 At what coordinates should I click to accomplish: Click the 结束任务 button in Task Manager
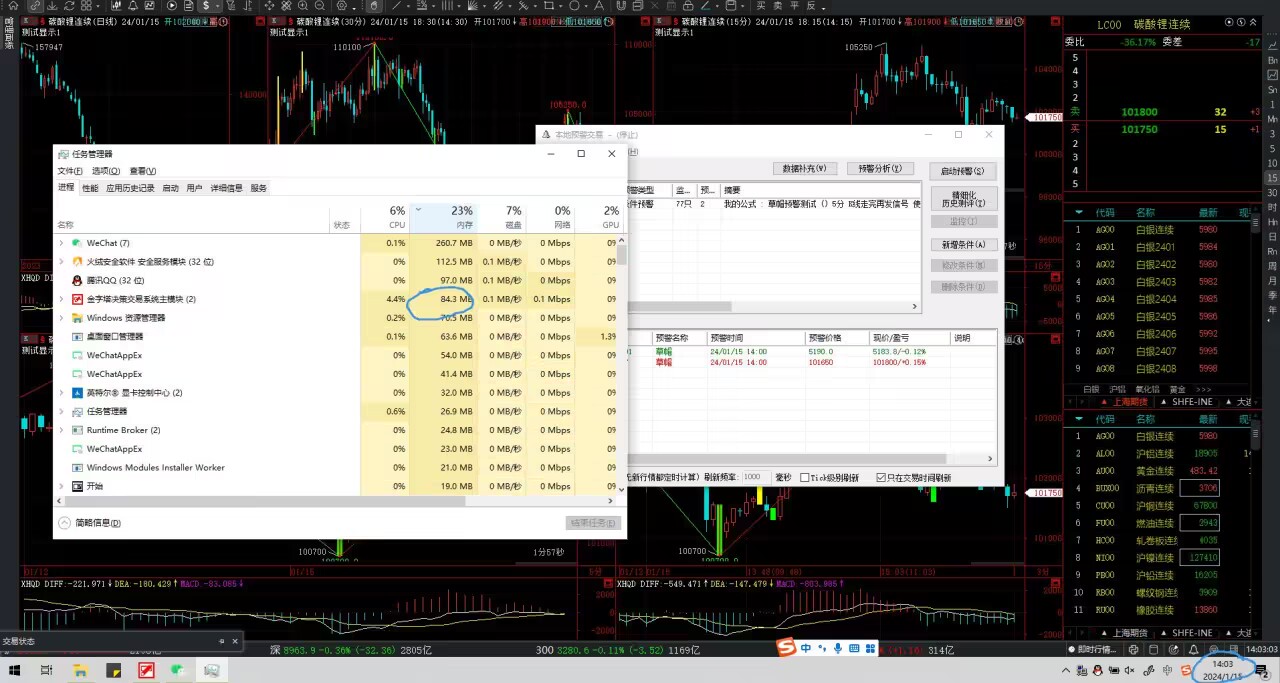594,523
